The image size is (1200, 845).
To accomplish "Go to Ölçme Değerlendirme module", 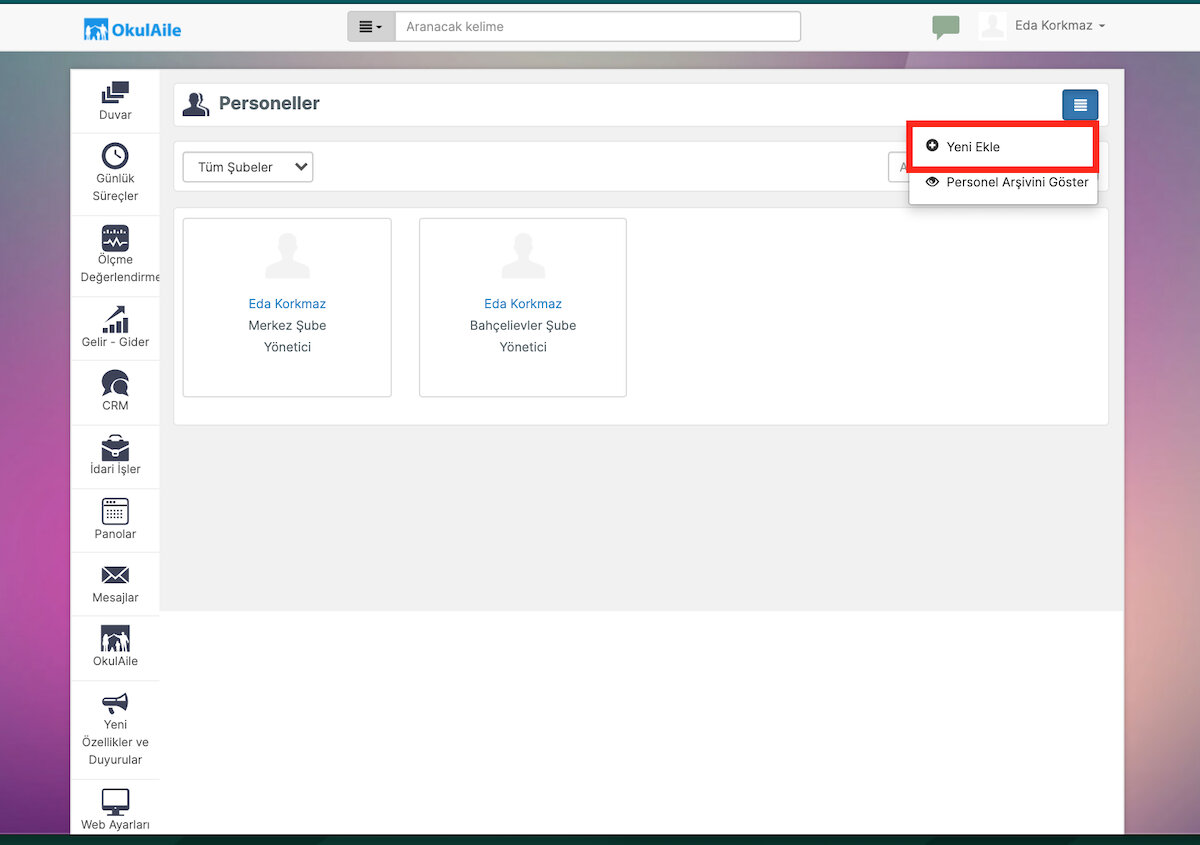I will (115, 256).
